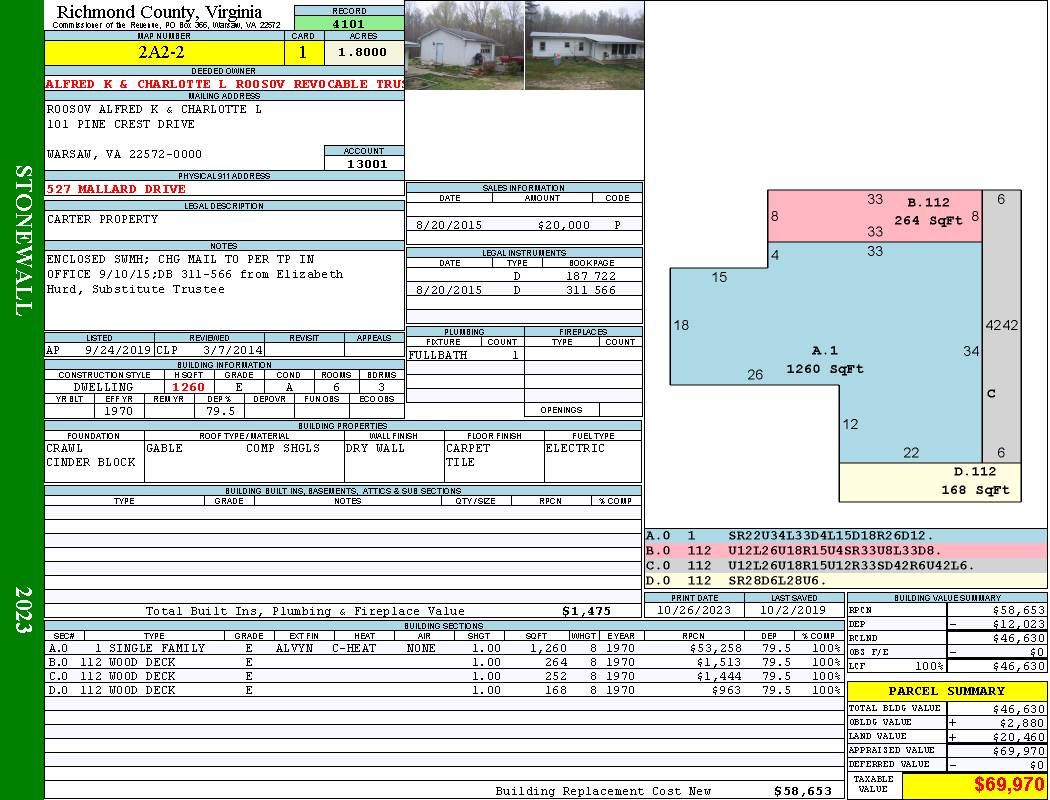Select reviewed date 3/7/2014
Screen dimensions: 1050x800
(232, 350)
